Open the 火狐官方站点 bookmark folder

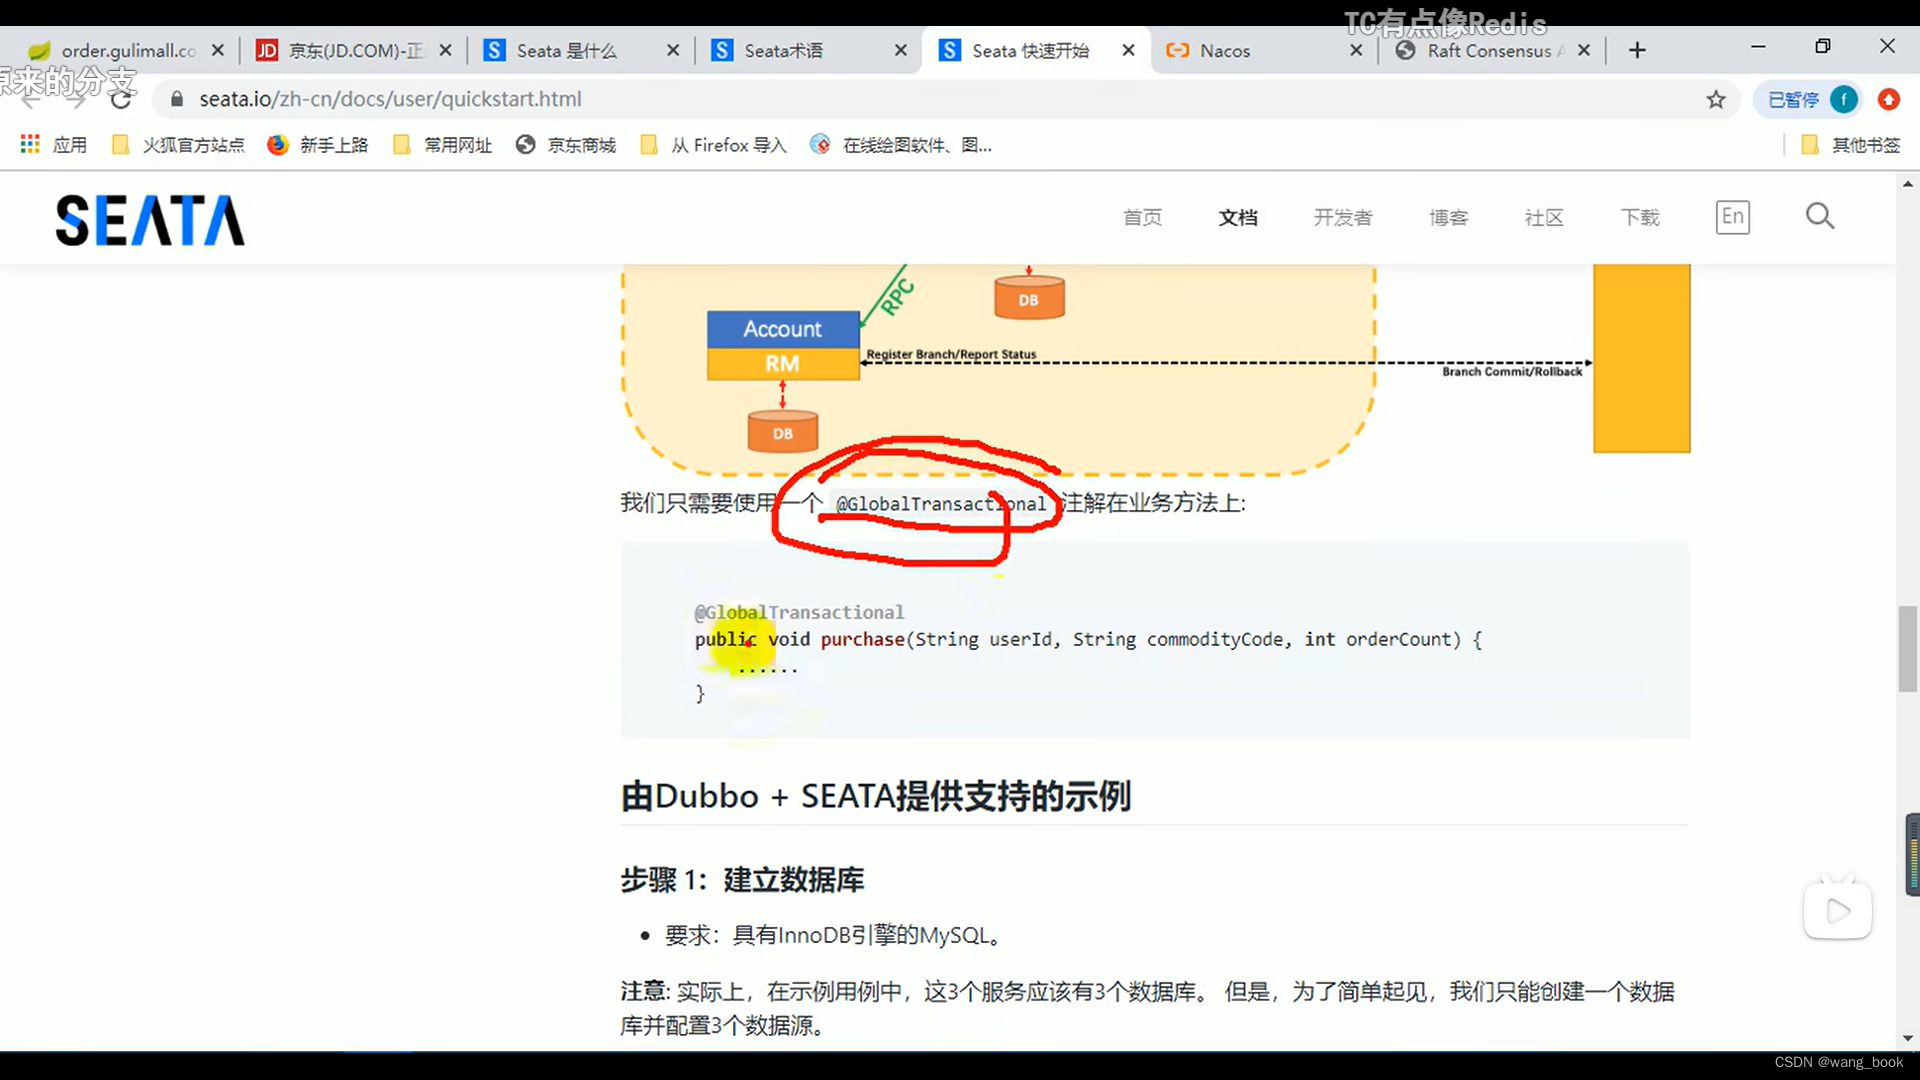(179, 145)
